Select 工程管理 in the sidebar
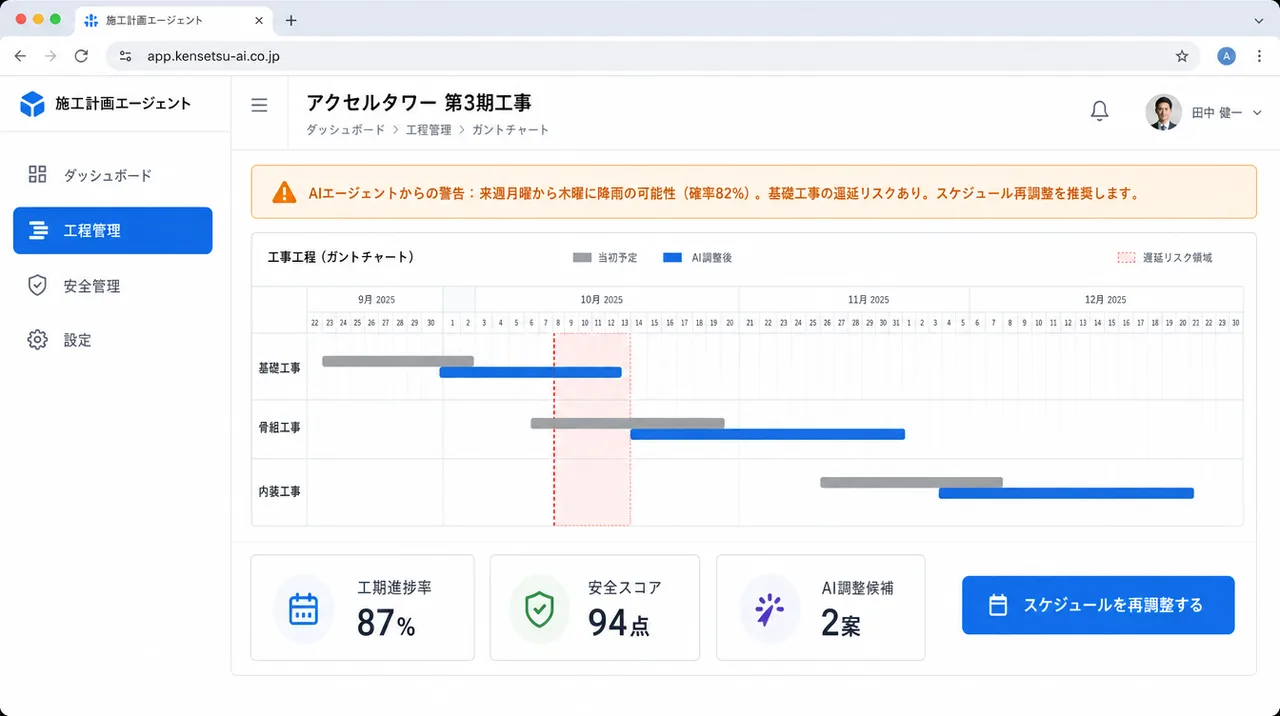The image size is (1280, 716). [x=113, y=230]
